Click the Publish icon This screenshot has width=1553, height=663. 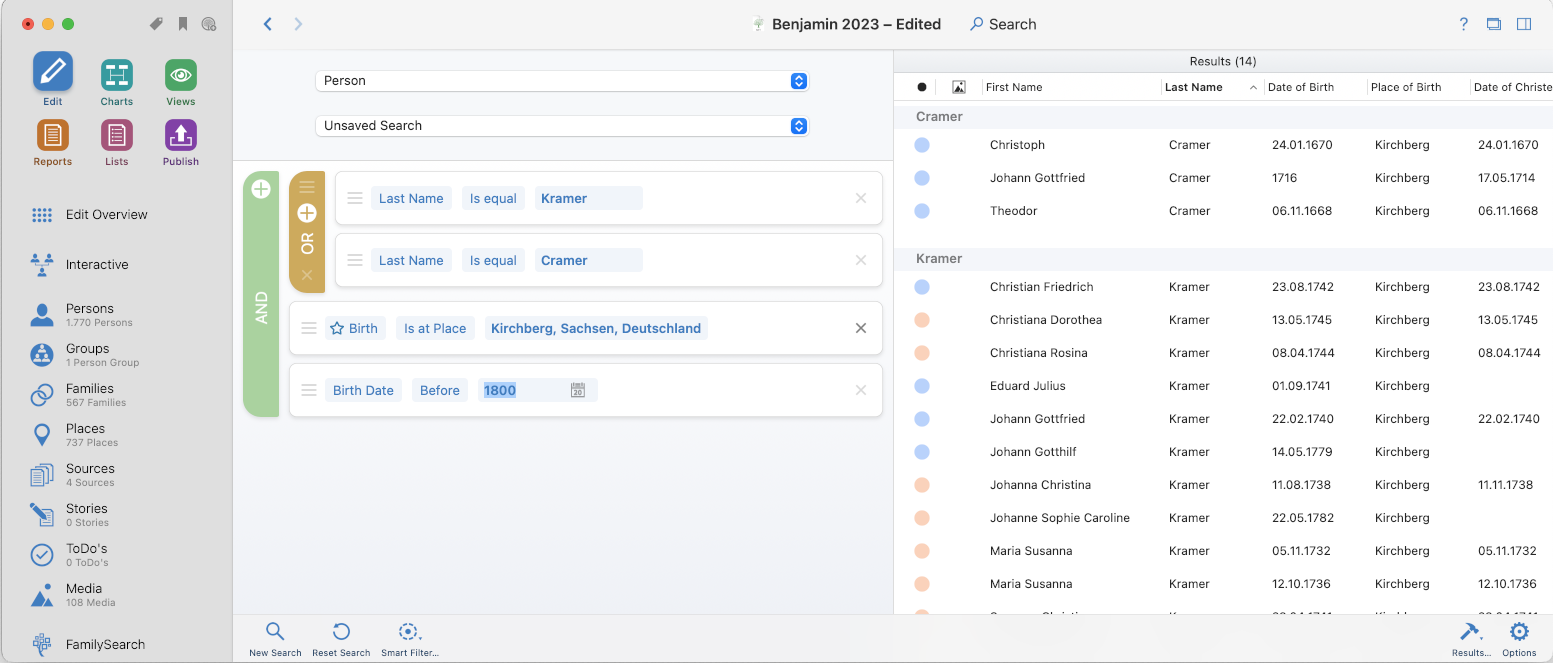[181, 135]
